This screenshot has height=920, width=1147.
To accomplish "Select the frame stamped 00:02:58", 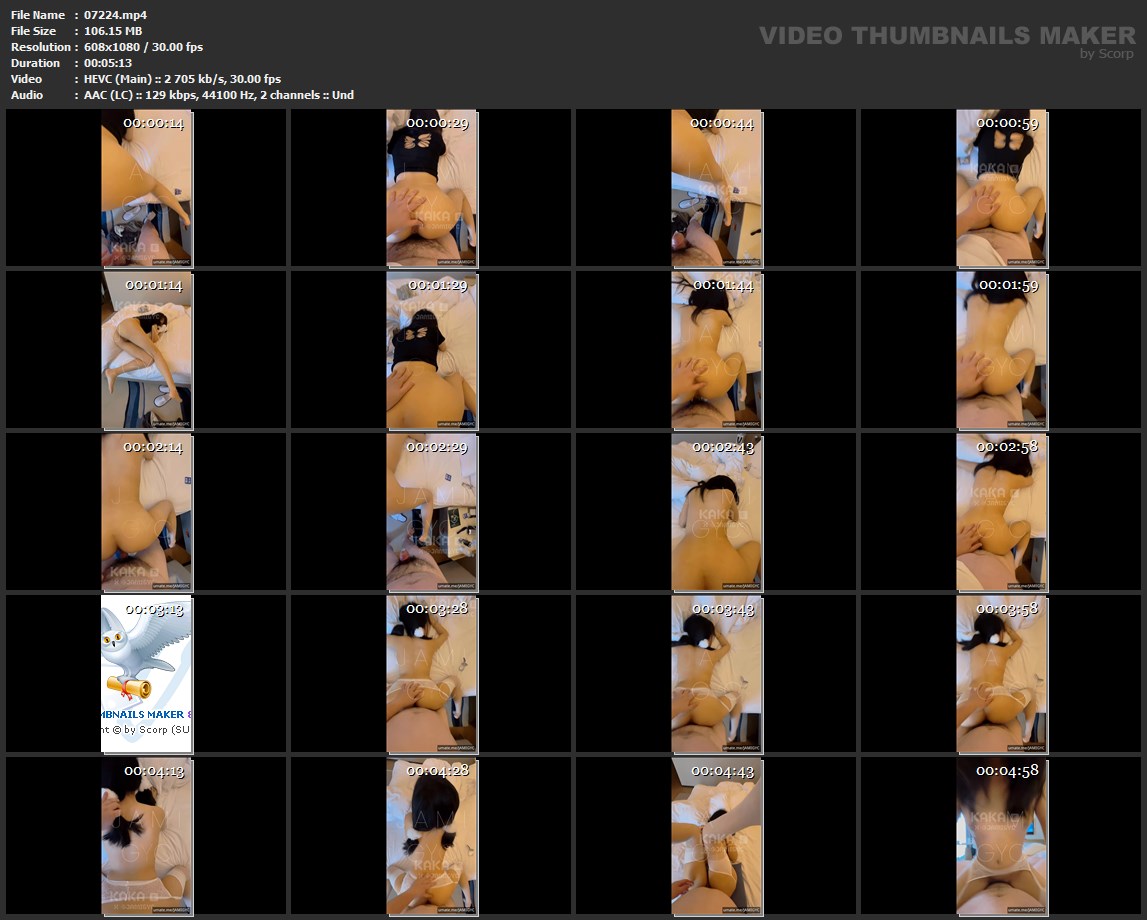I will 1001,511.
